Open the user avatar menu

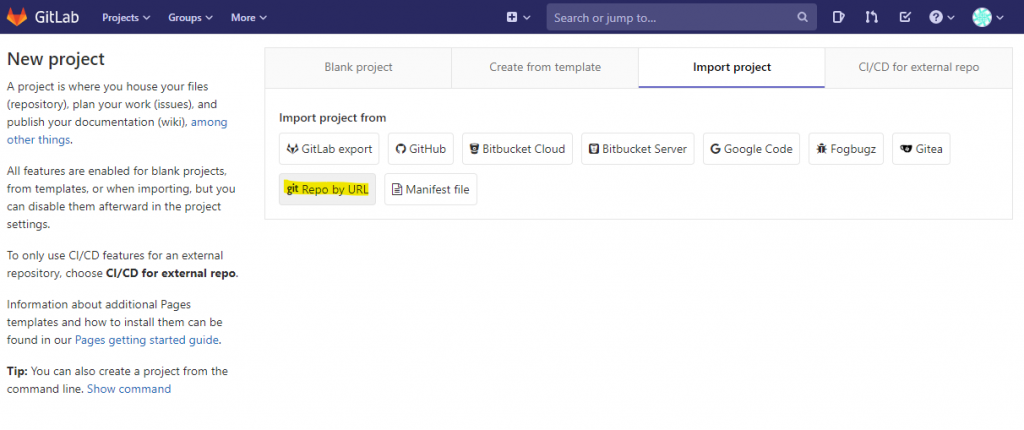pyautogui.click(x=987, y=18)
